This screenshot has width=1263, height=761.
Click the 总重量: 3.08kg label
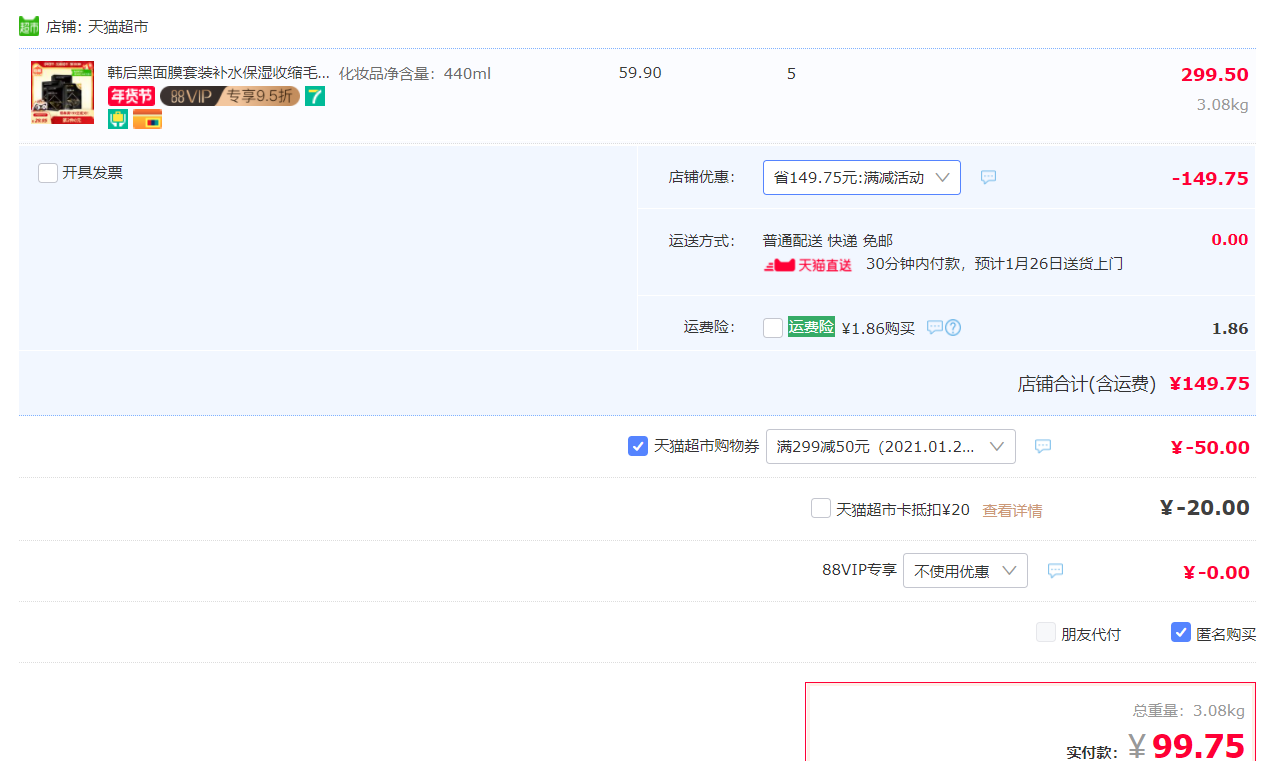click(x=1189, y=711)
